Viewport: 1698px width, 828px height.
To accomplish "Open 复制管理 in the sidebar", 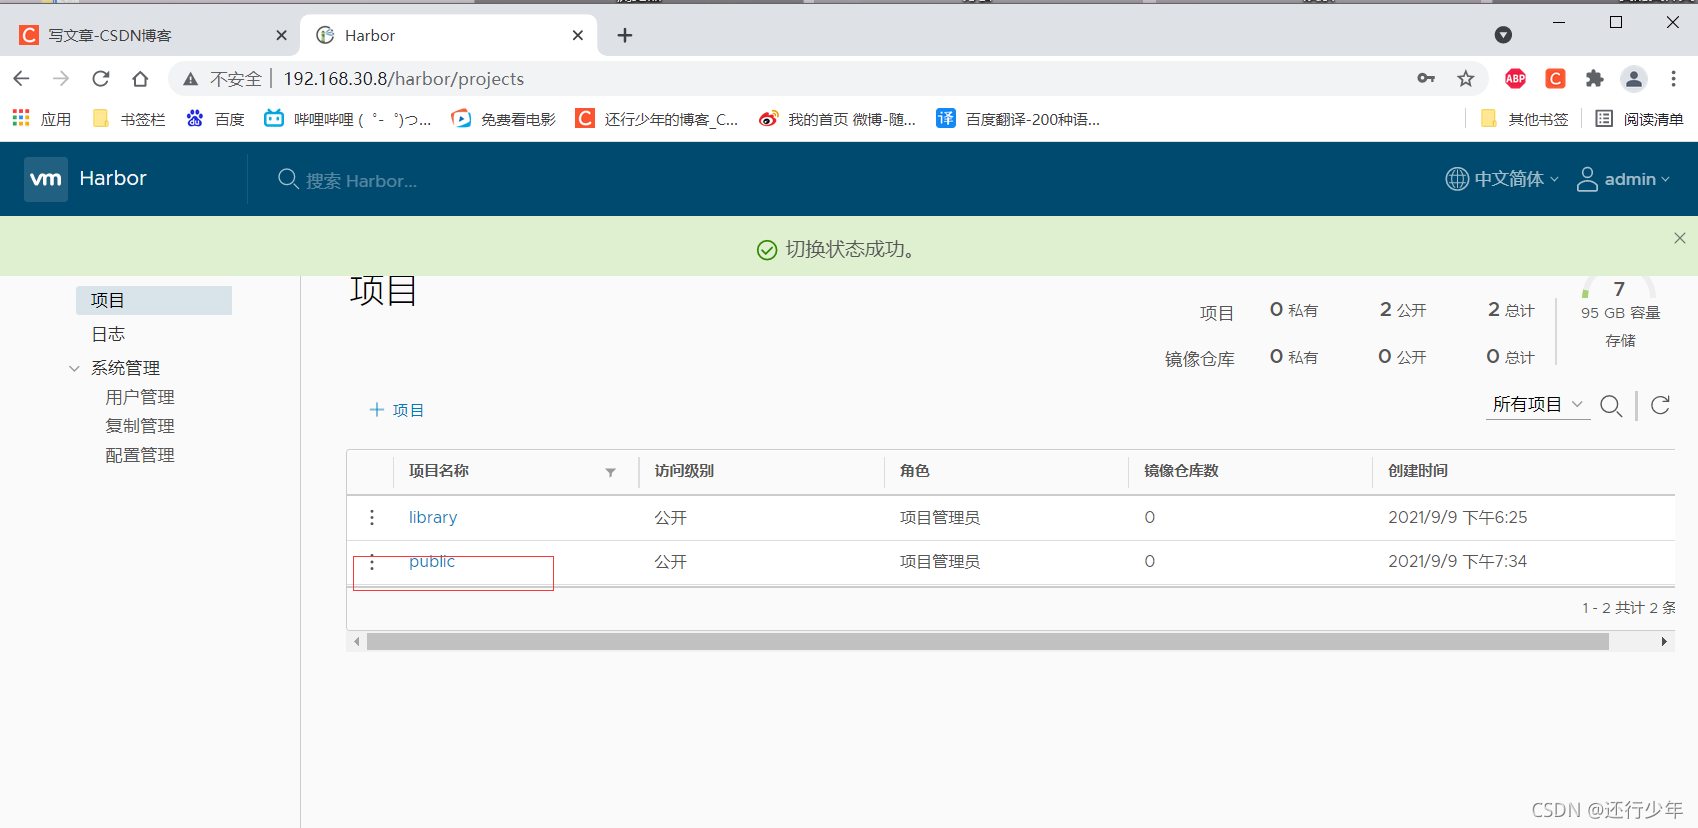I will (140, 426).
